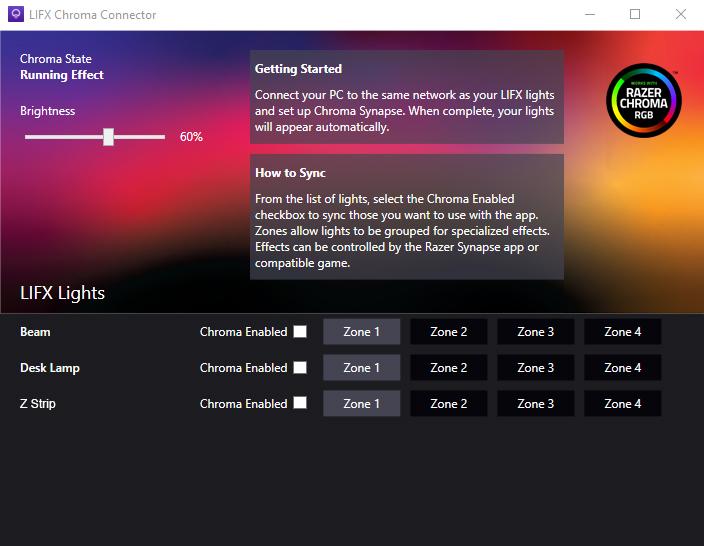This screenshot has height=546, width=704.
Task: Set Desk Lamp to Zone 3
Action: (x=536, y=368)
